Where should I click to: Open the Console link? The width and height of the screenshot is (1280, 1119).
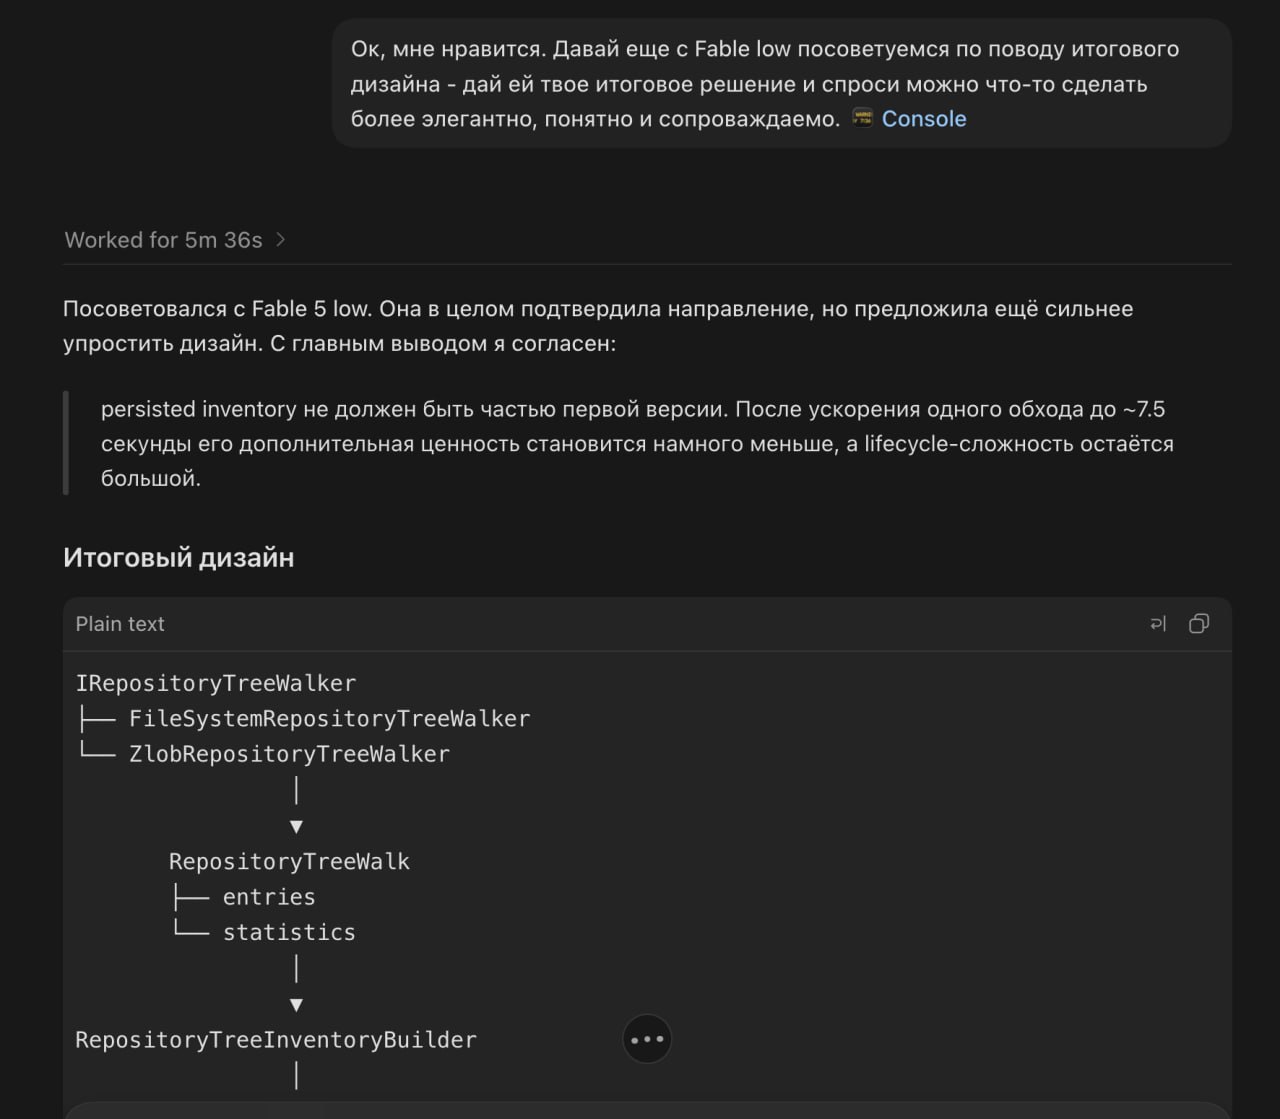pos(924,119)
